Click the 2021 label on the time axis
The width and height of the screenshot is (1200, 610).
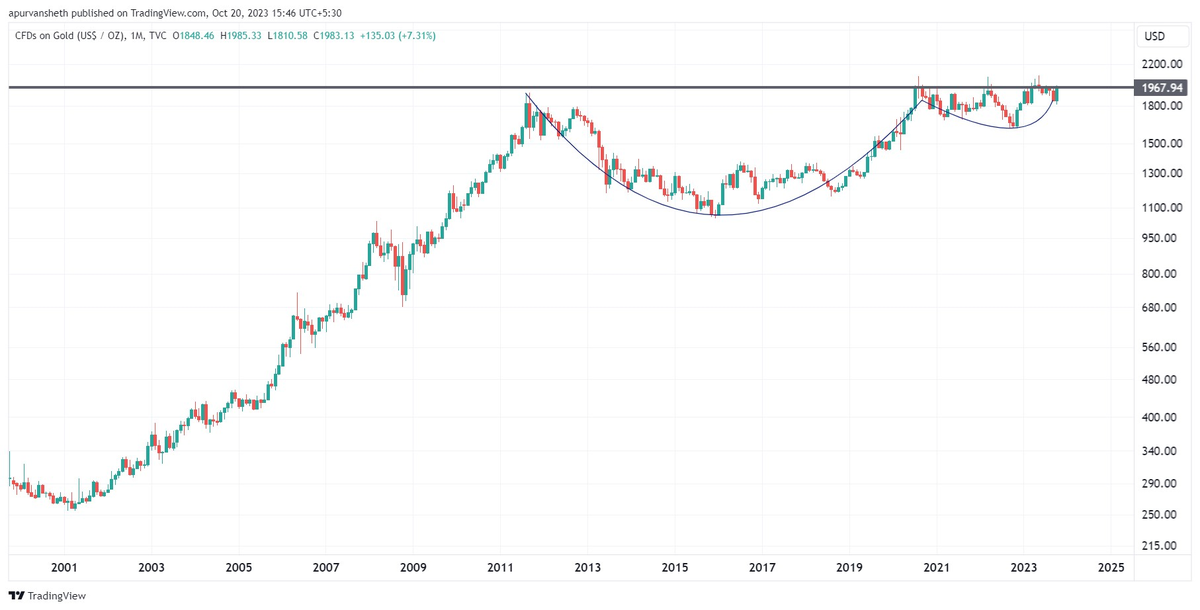(936, 568)
